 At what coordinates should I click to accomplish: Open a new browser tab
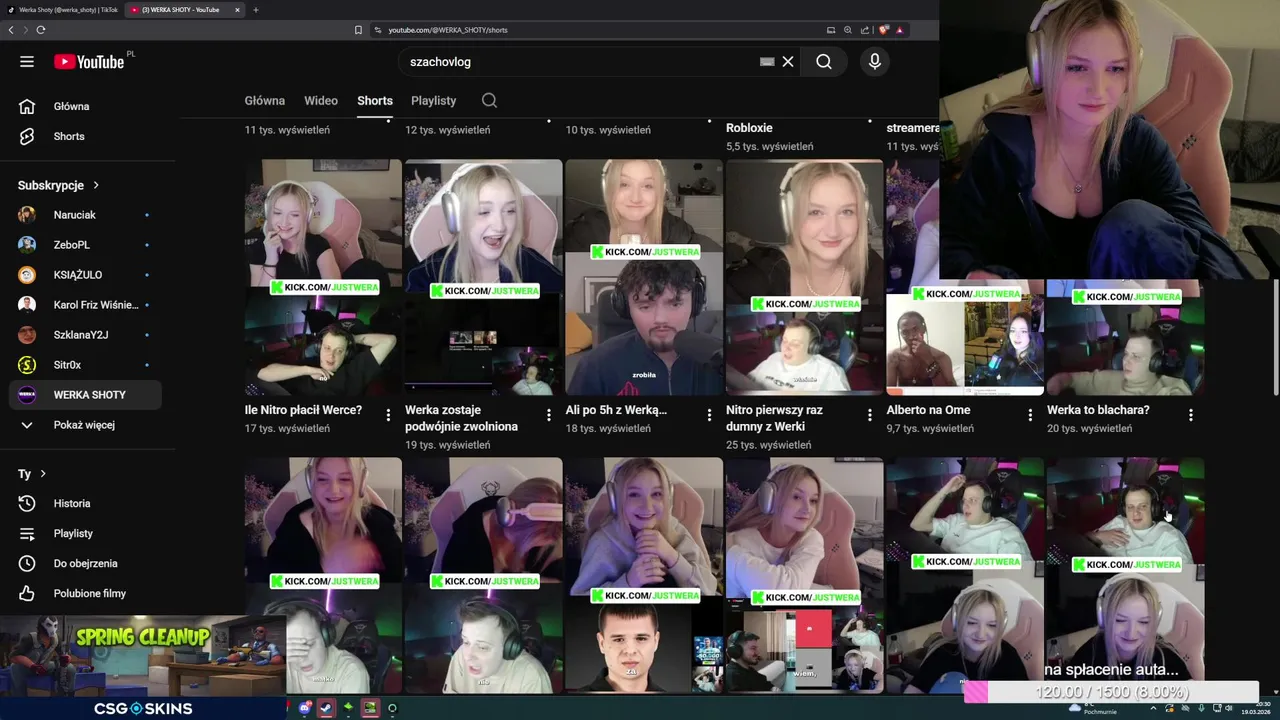[x=256, y=10]
